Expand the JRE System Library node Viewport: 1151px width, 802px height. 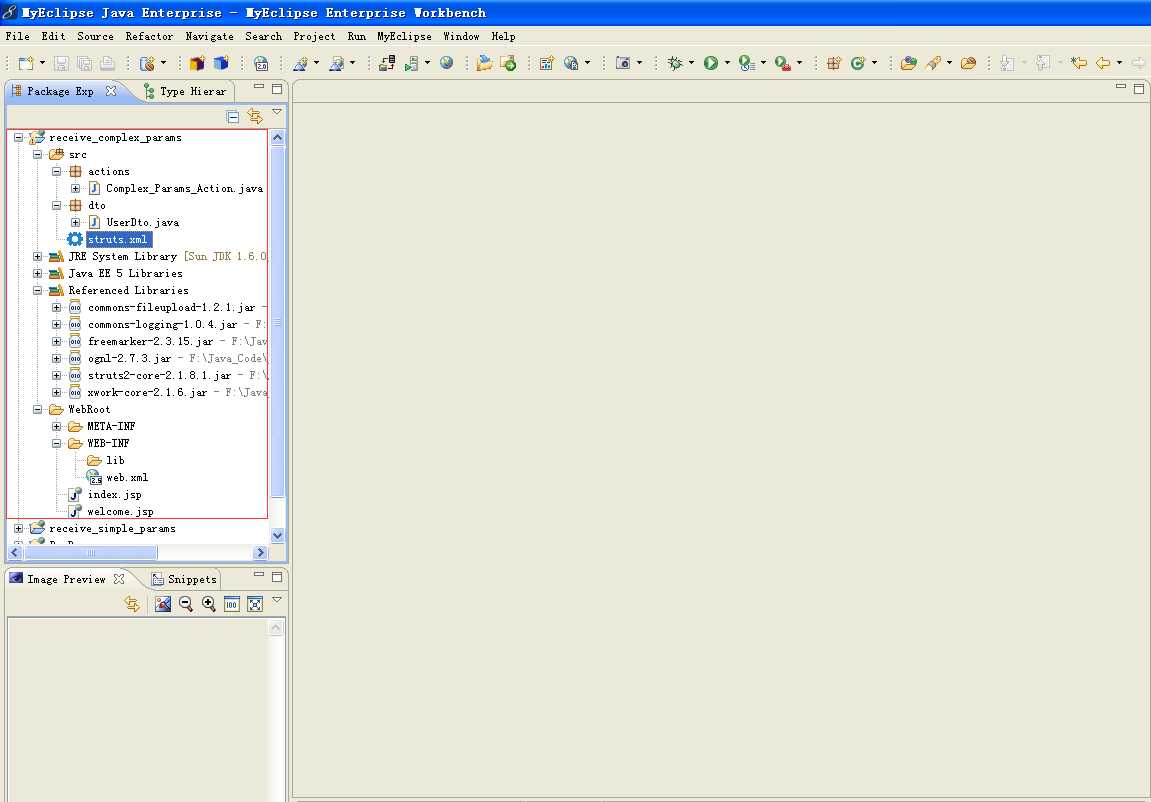pyautogui.click(x=37, y=257)
